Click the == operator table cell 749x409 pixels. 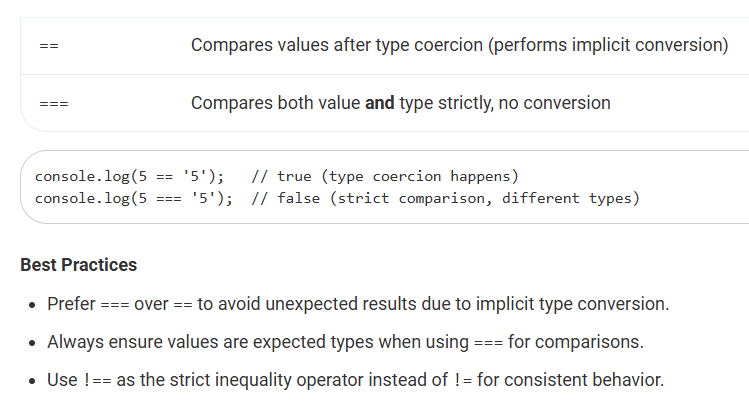49,46
